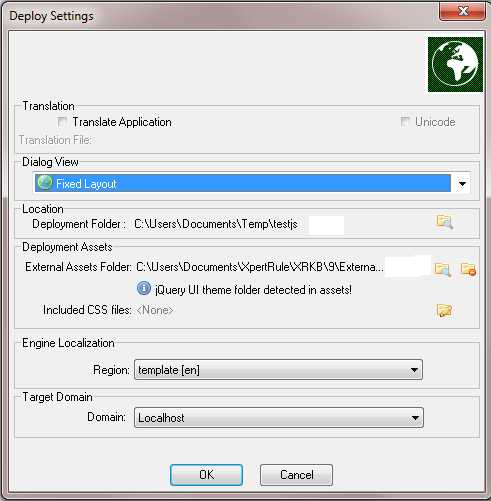Open the Domain dropdown showing Localhost
This screenshot has height=501, width=491.
tap(279, 417)
